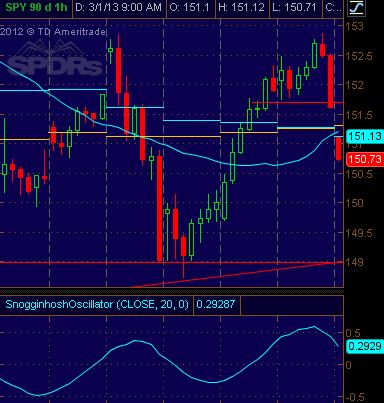Click the High price readout H: 151.12
Image resolution: width=384 pixels, height=403 pixels.
241,7
